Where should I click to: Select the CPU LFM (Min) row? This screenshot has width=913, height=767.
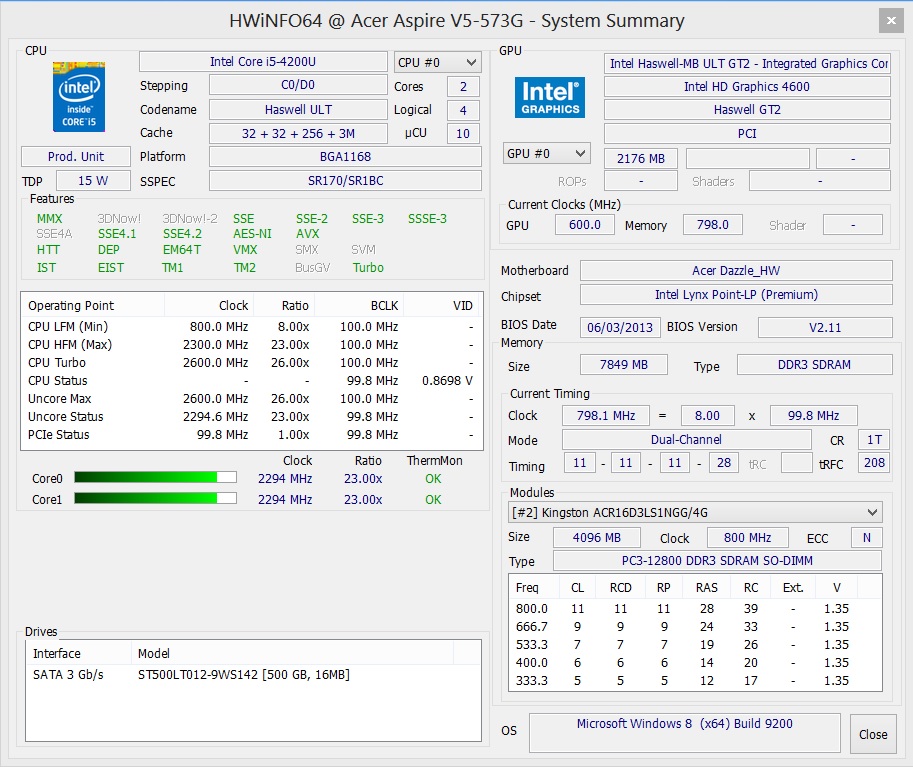[x=252, y=326]
